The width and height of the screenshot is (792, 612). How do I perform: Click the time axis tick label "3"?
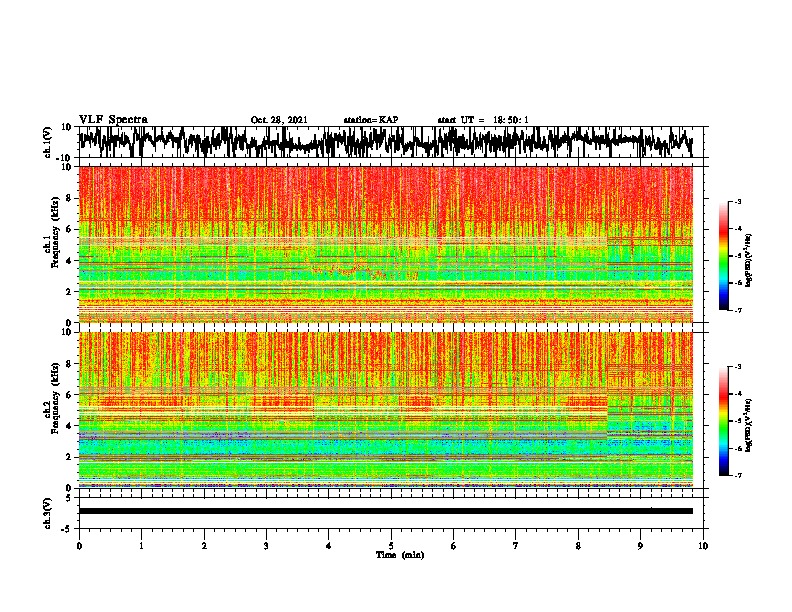click(x=266, y=546)
